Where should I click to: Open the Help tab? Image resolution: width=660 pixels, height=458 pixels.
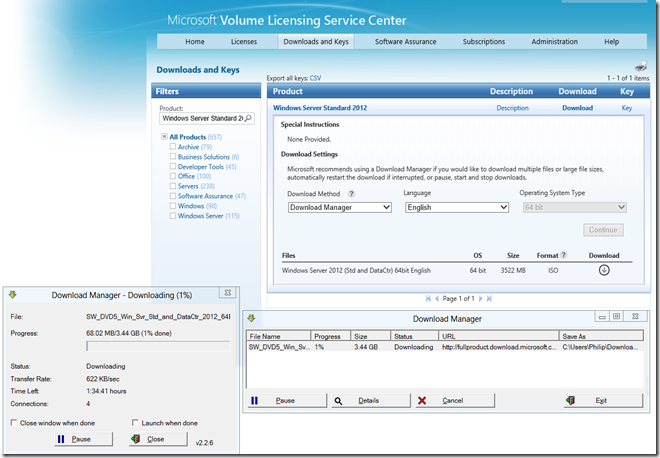pos(612,42)
